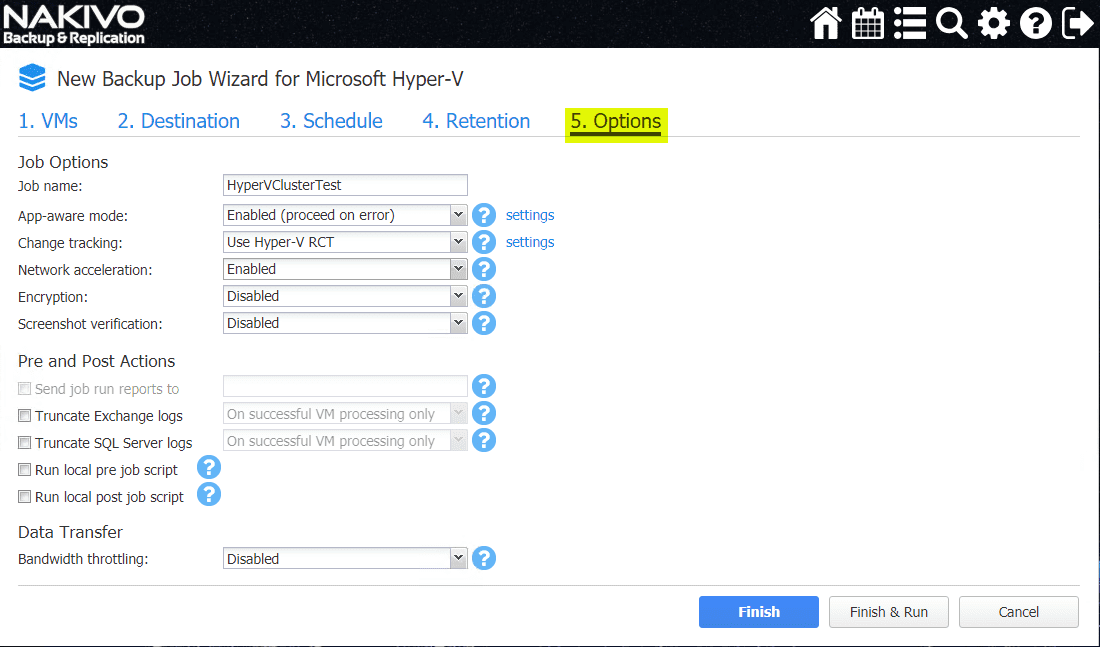Select the 5. Options step

click(x=616, y=122)
